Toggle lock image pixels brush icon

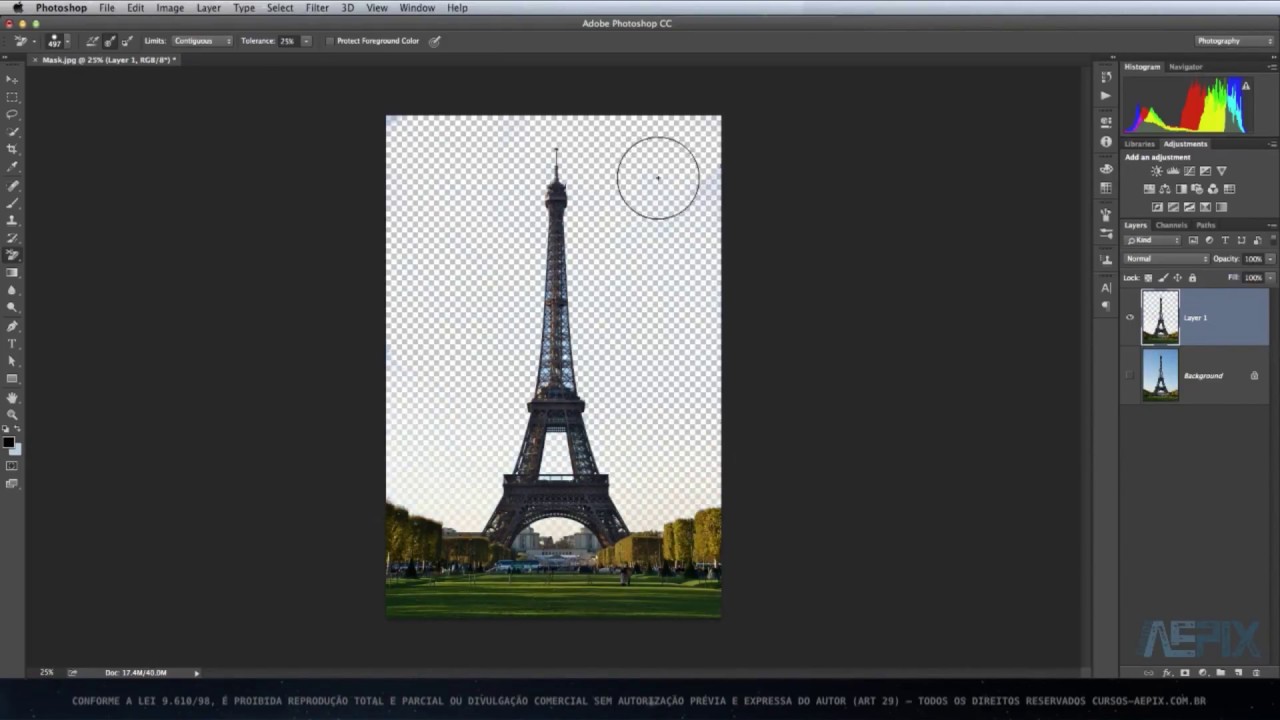pyautogui.click(x=1162, y=278)
